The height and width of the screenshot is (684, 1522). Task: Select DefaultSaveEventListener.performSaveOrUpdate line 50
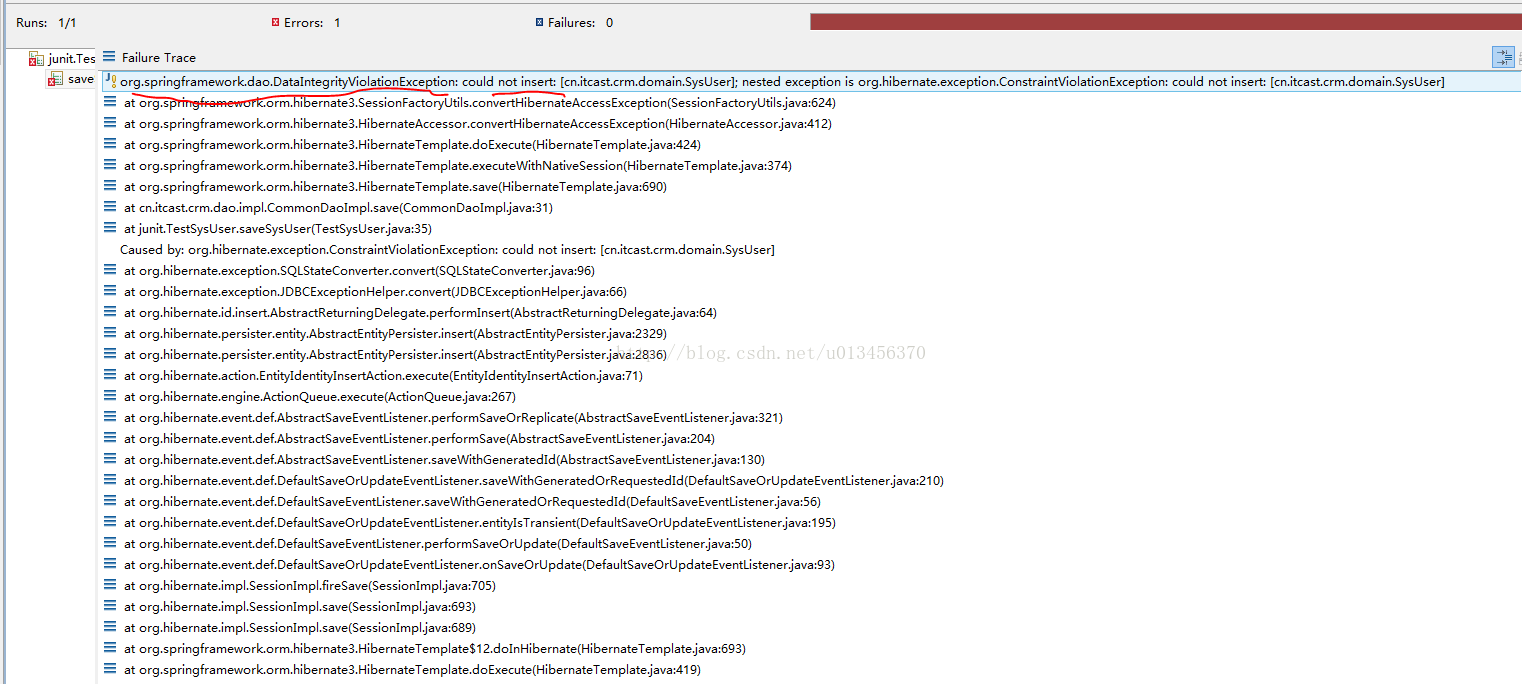pos(438,544)
